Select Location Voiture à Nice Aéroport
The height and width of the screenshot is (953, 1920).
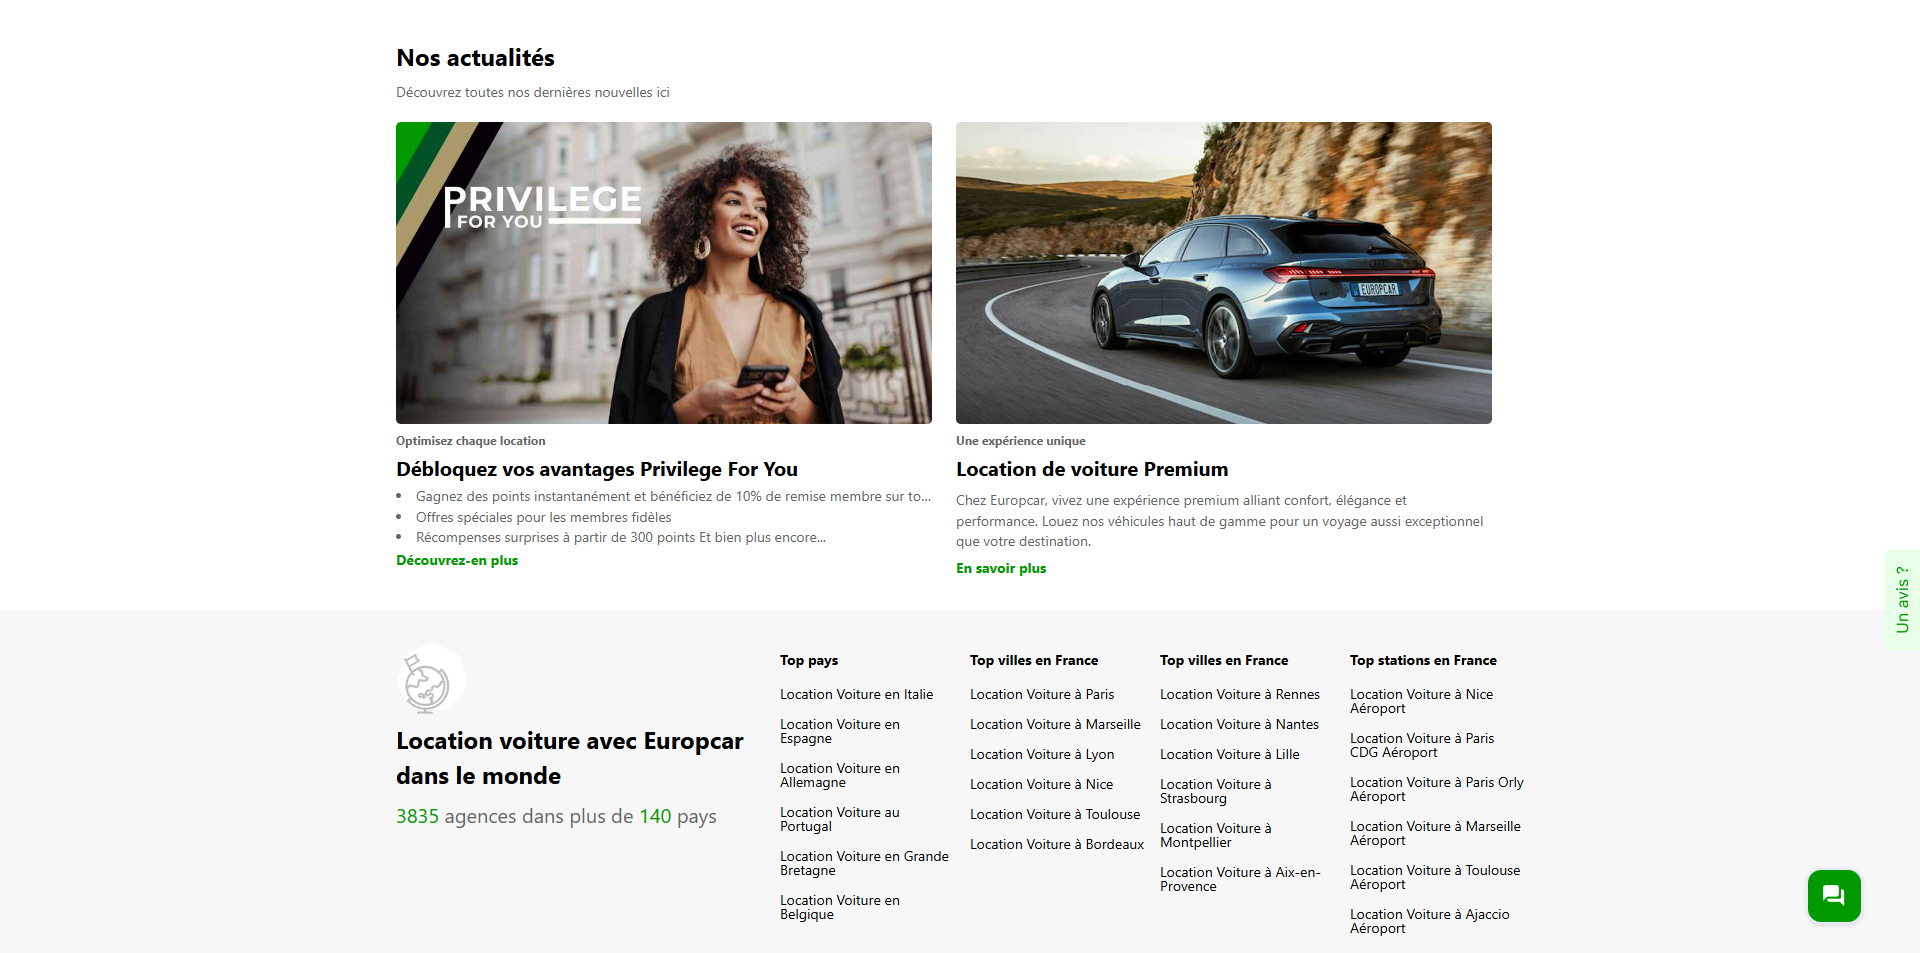1421,701
